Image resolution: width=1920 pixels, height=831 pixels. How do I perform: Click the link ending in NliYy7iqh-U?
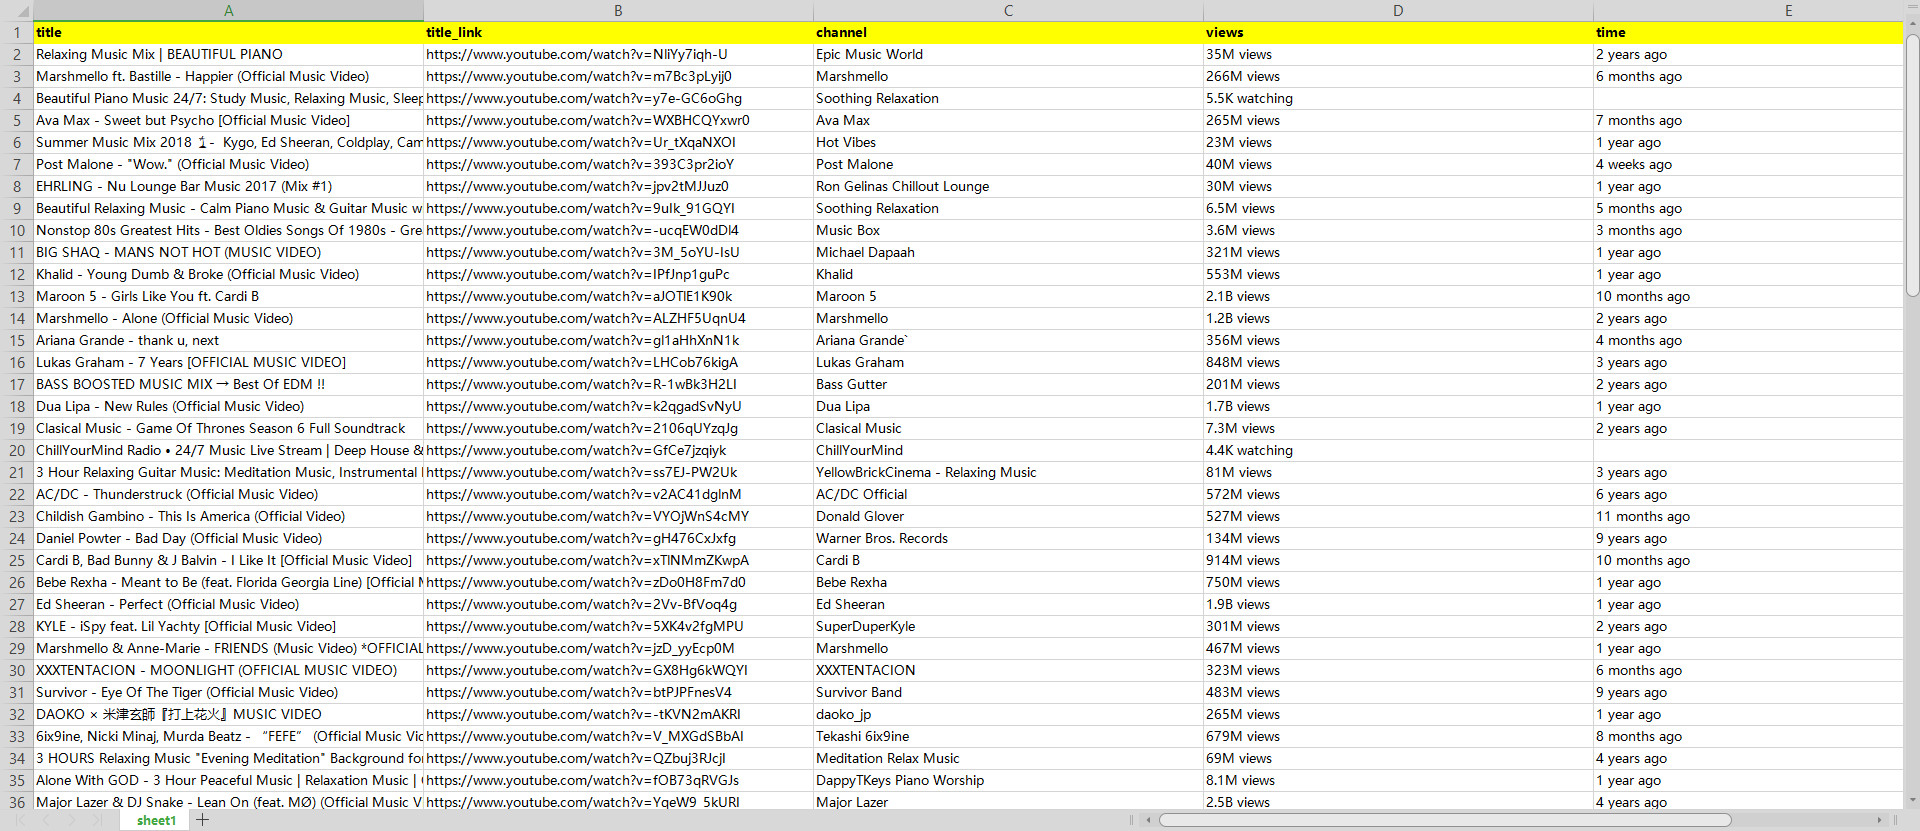coord(577,54)
